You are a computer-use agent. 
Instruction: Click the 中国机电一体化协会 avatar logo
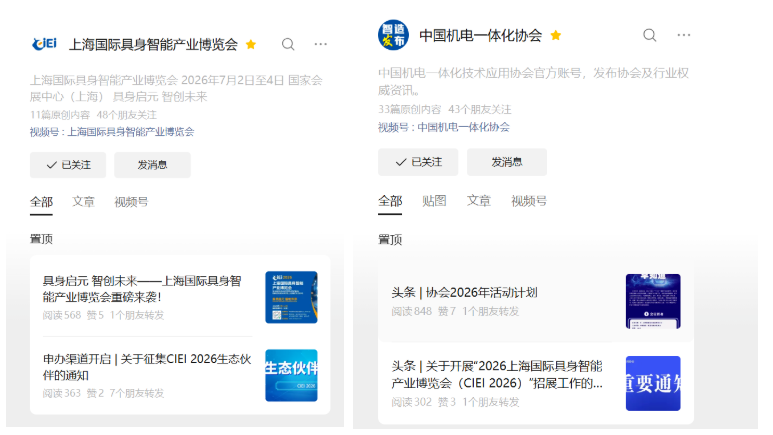(x=393, y=35)
